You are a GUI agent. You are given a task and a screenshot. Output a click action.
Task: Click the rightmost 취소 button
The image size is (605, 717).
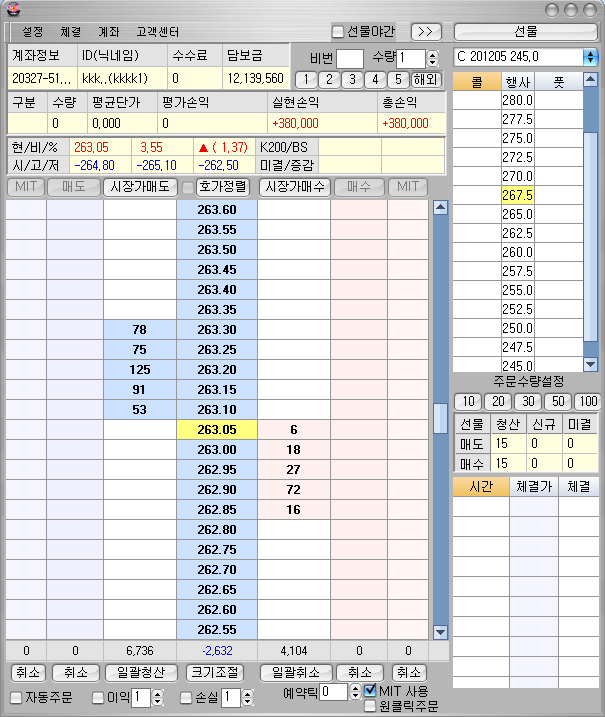[409, 672]
